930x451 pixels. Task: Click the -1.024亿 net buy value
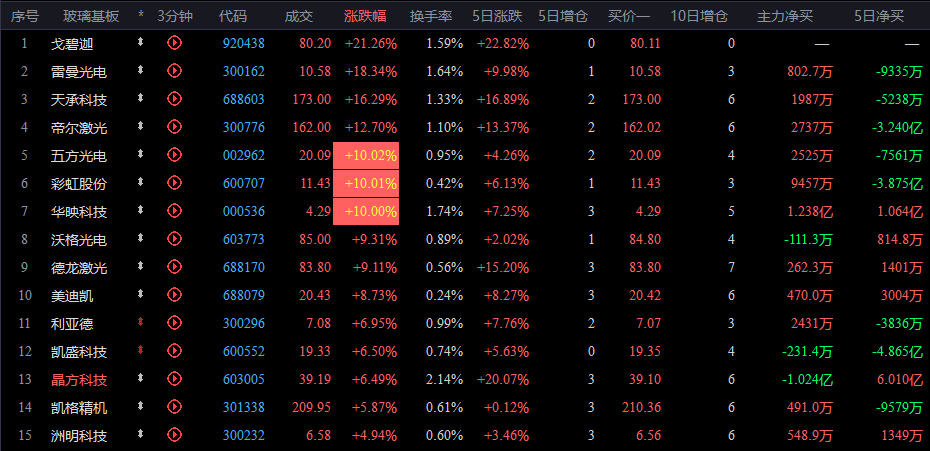click(x=807, y=380)
